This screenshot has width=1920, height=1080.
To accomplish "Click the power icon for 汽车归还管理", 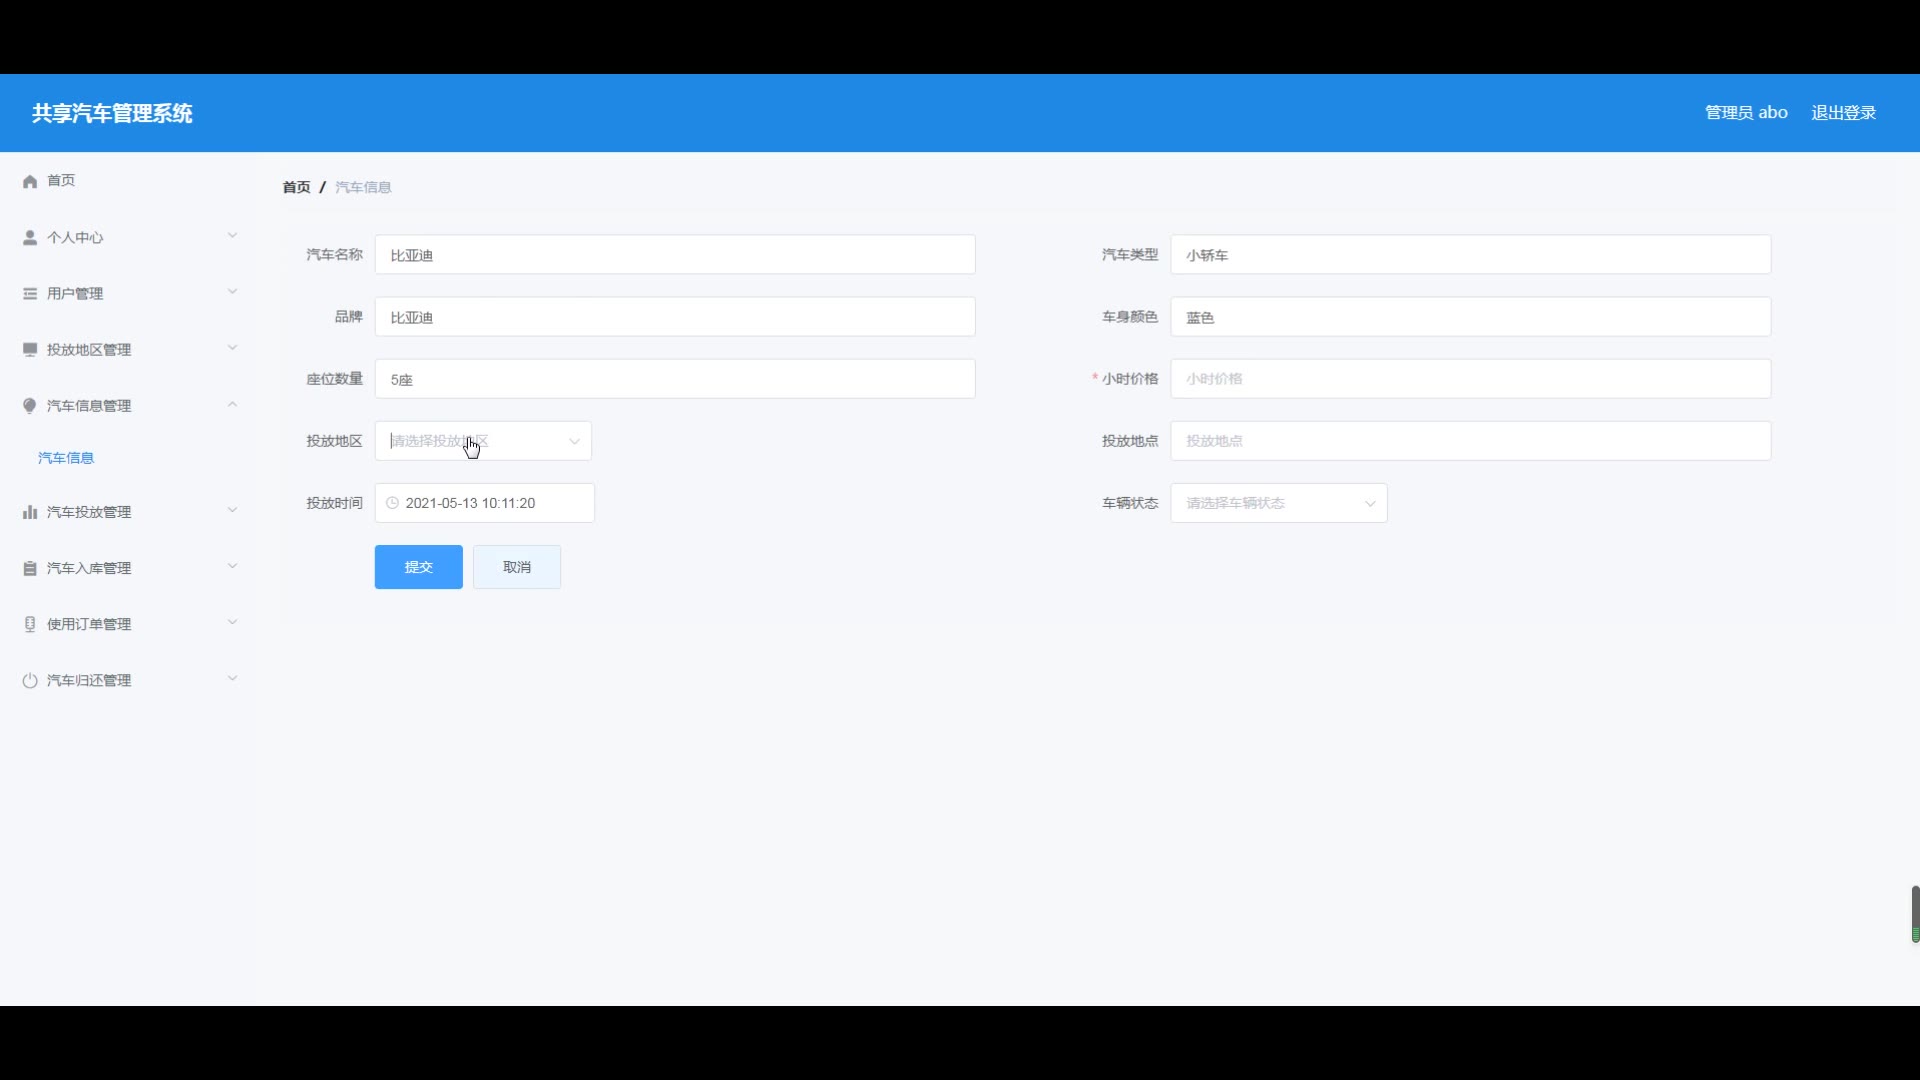I will (30, 680).
